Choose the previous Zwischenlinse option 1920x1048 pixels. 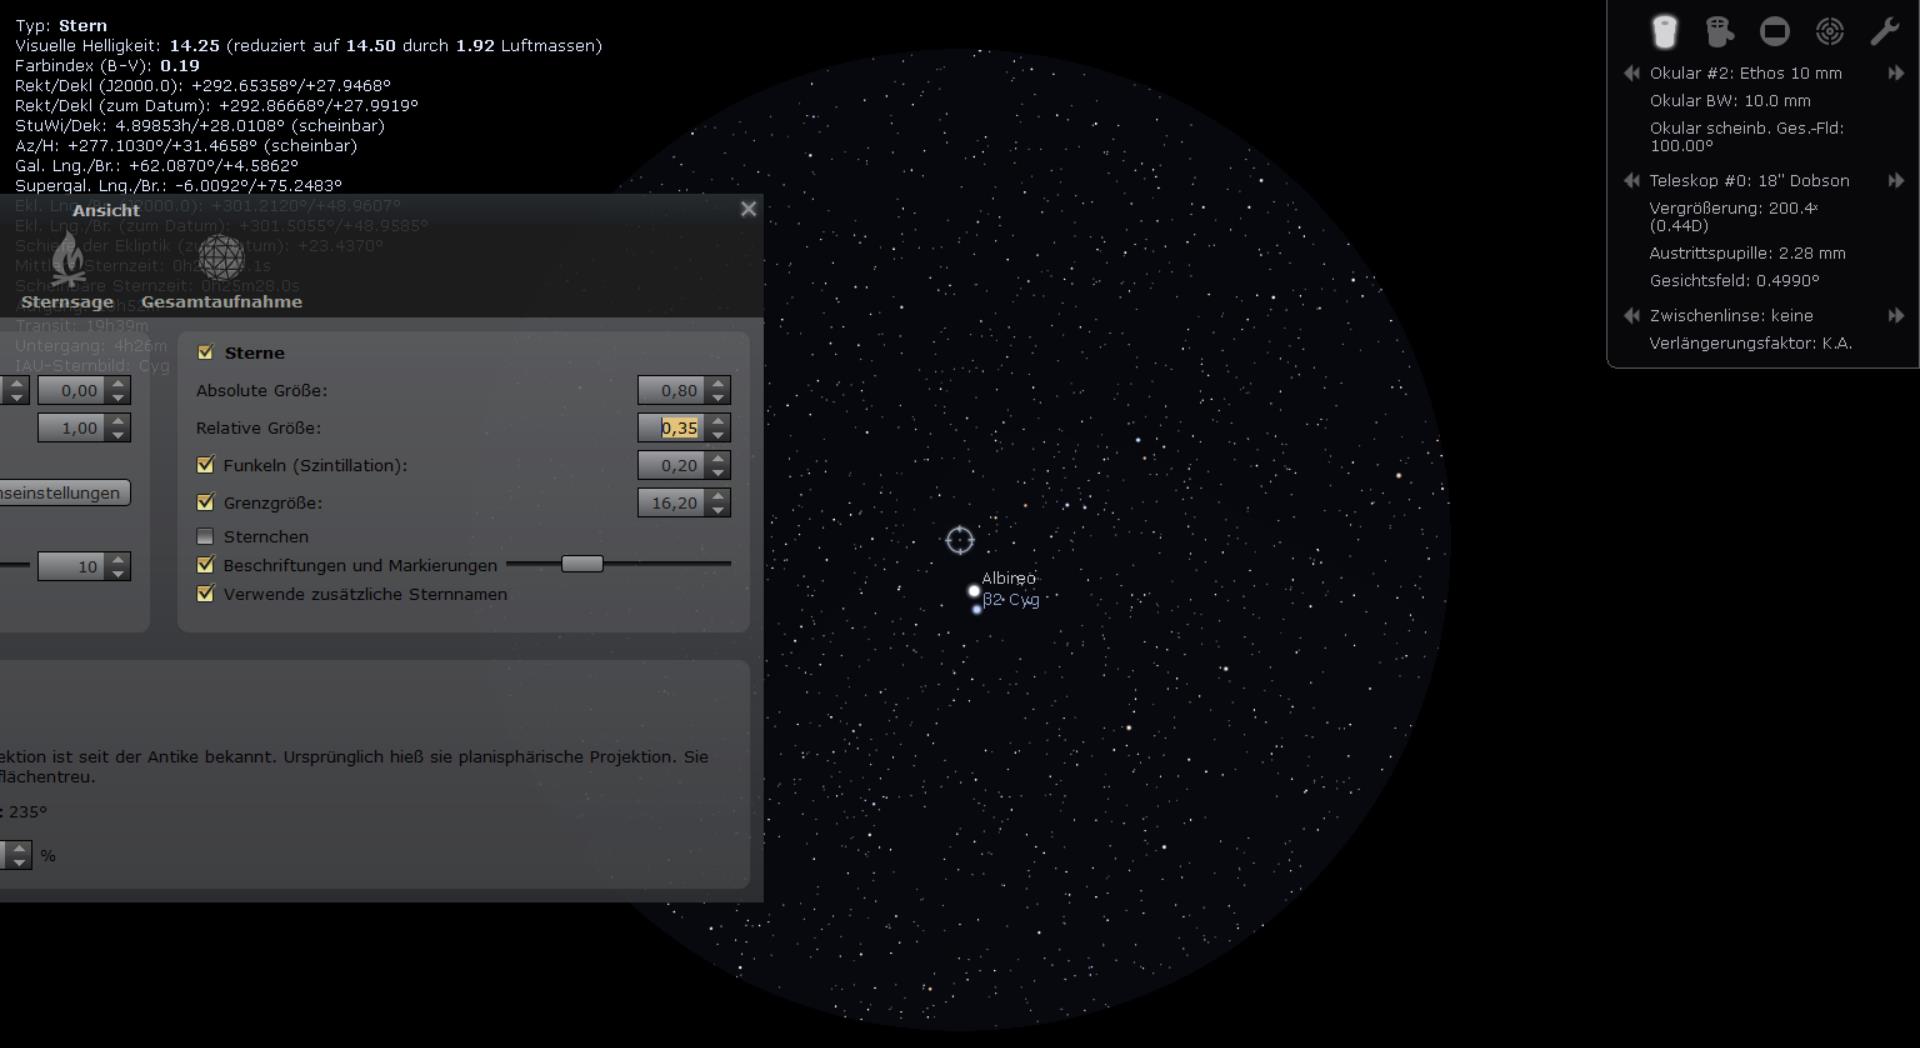(x=1632, y=316)
